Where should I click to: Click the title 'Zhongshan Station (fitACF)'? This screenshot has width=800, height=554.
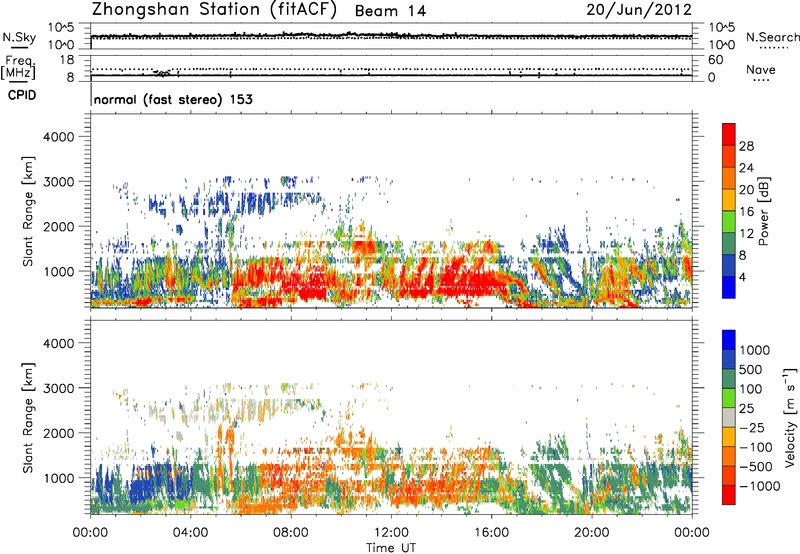click(x=214, y=10)
